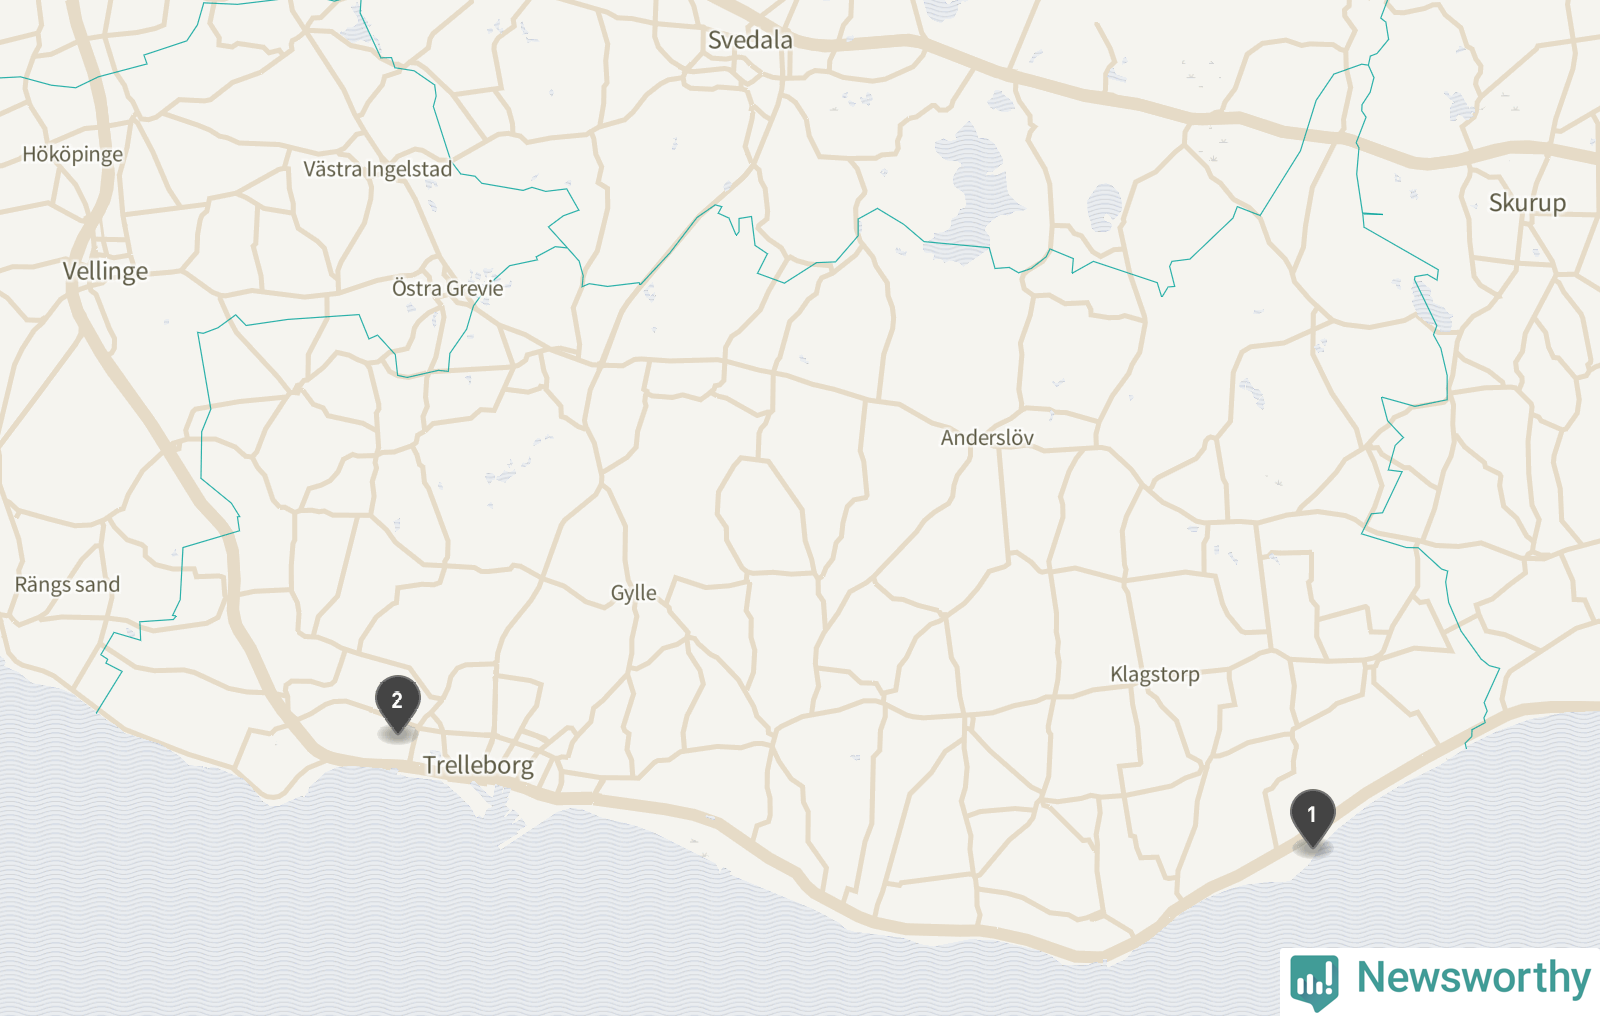Click the small lake northeast of Svedala
Screen dimensions: 1600x1016
(941, 9)
